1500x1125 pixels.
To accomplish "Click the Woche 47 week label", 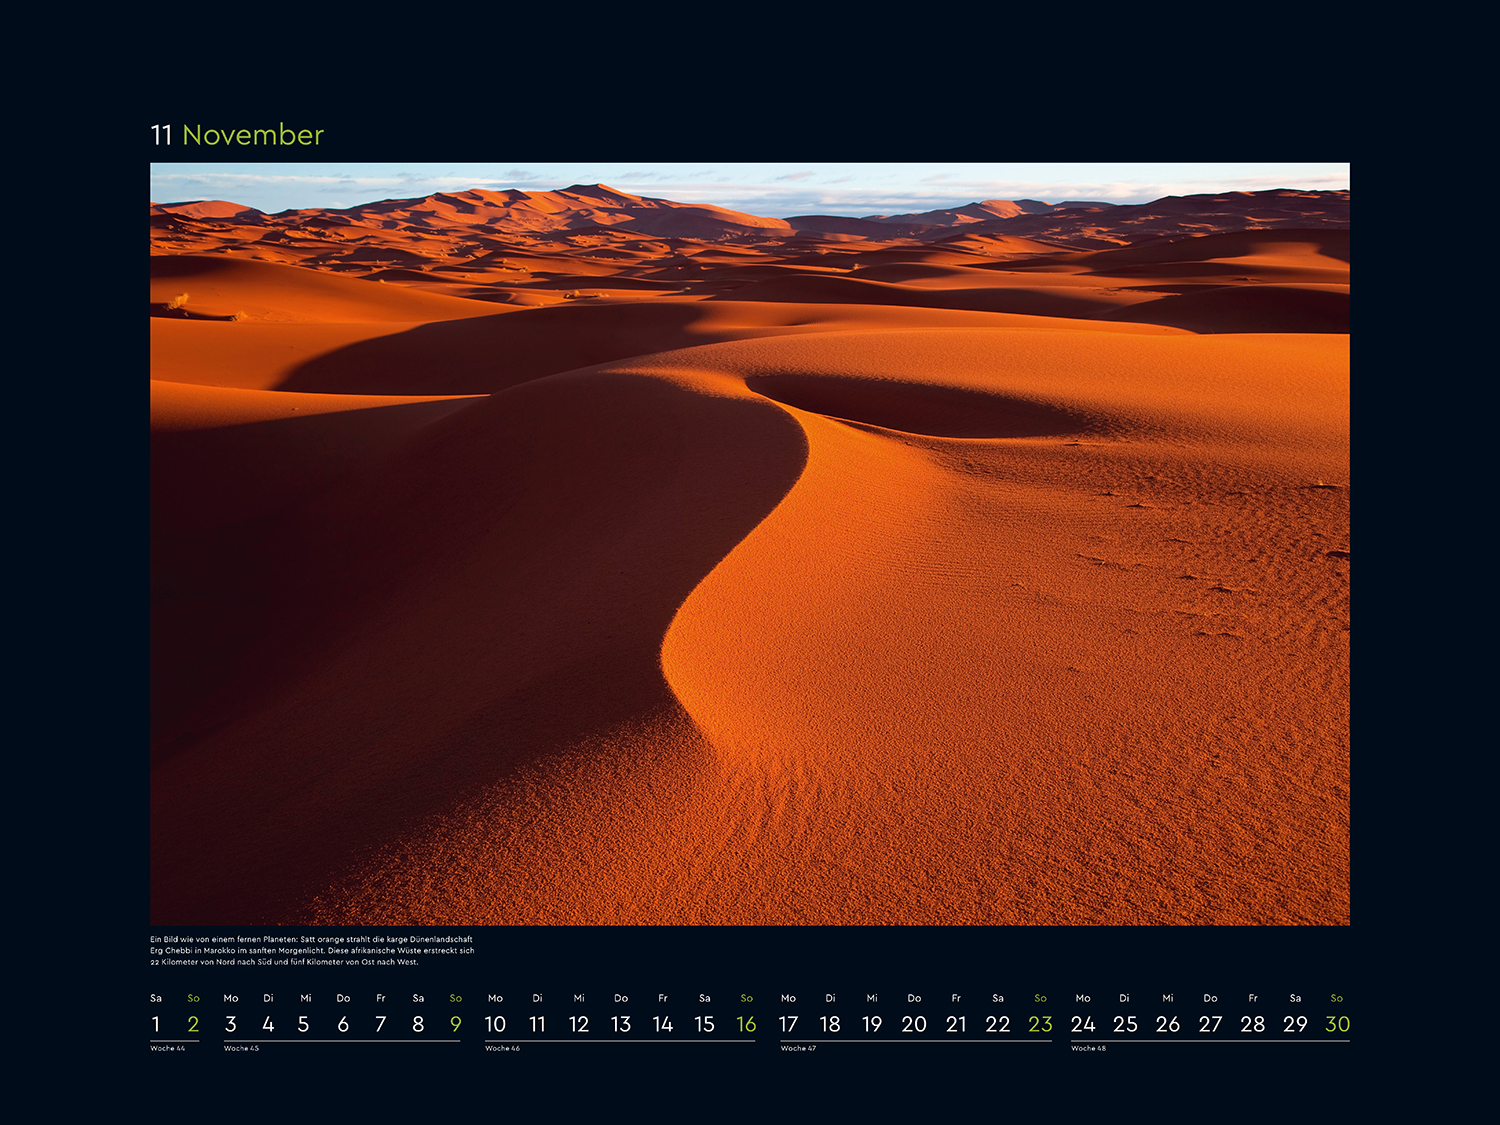I will pos(798,1049).
